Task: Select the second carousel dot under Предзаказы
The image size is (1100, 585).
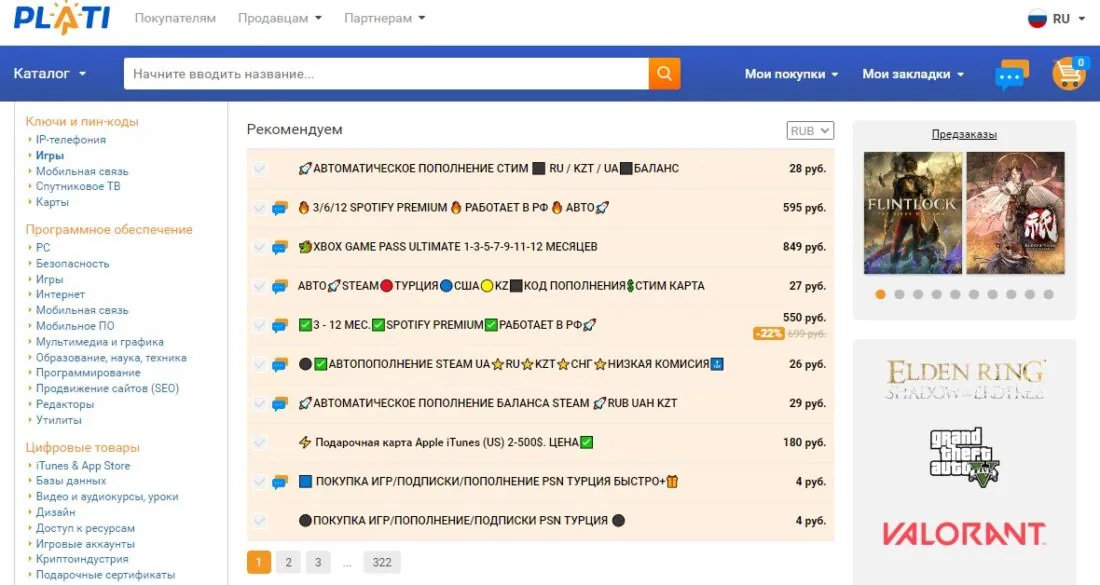Action: 900,294
